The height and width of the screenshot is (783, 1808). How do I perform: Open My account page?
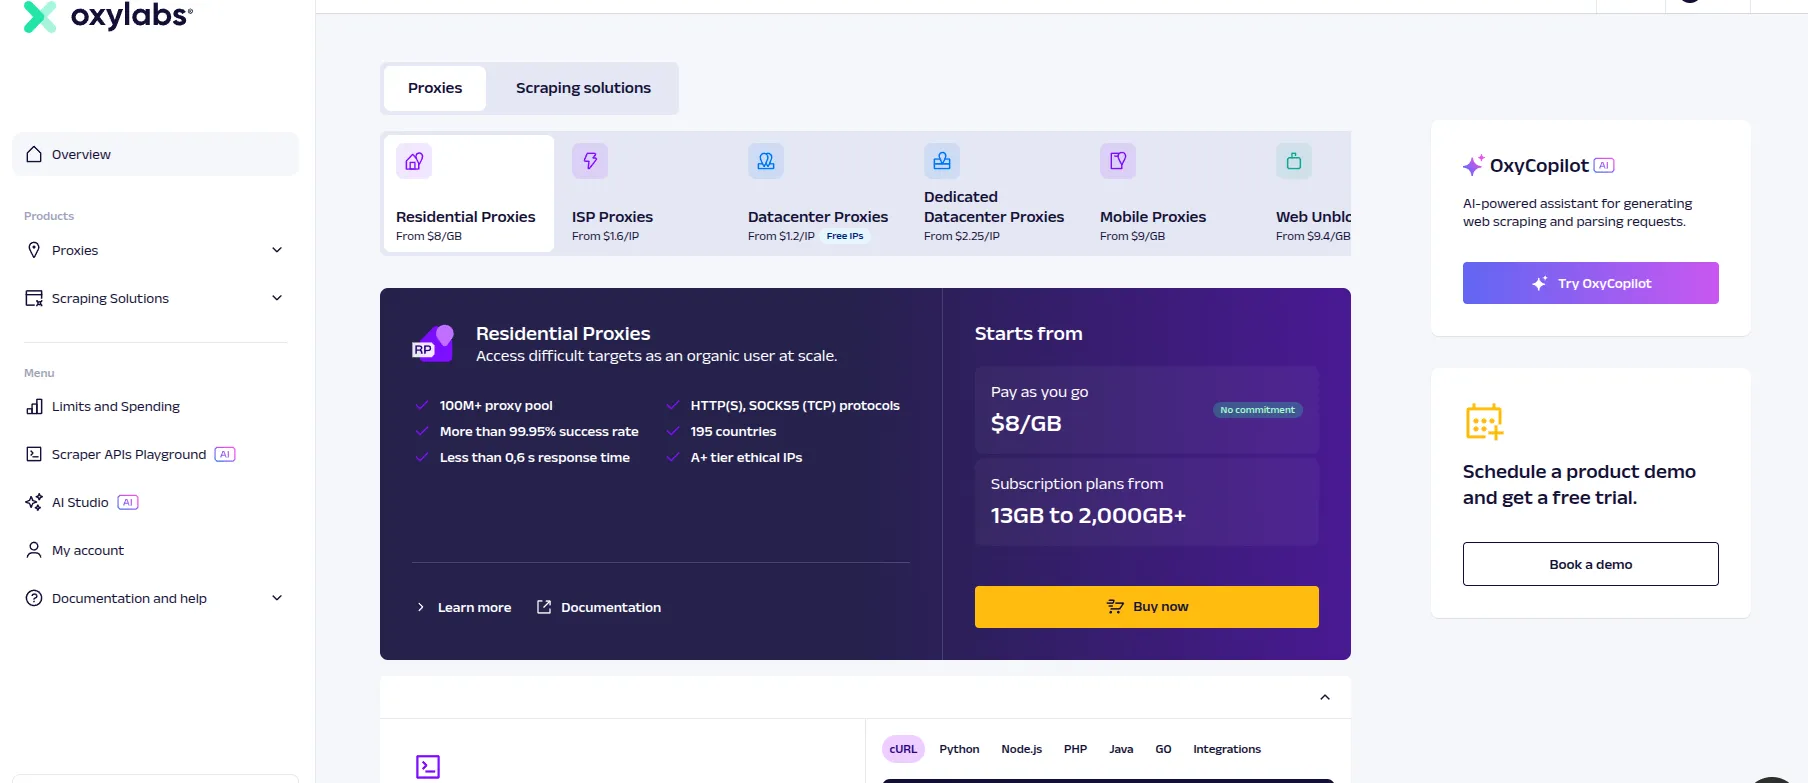click(88, 550)
